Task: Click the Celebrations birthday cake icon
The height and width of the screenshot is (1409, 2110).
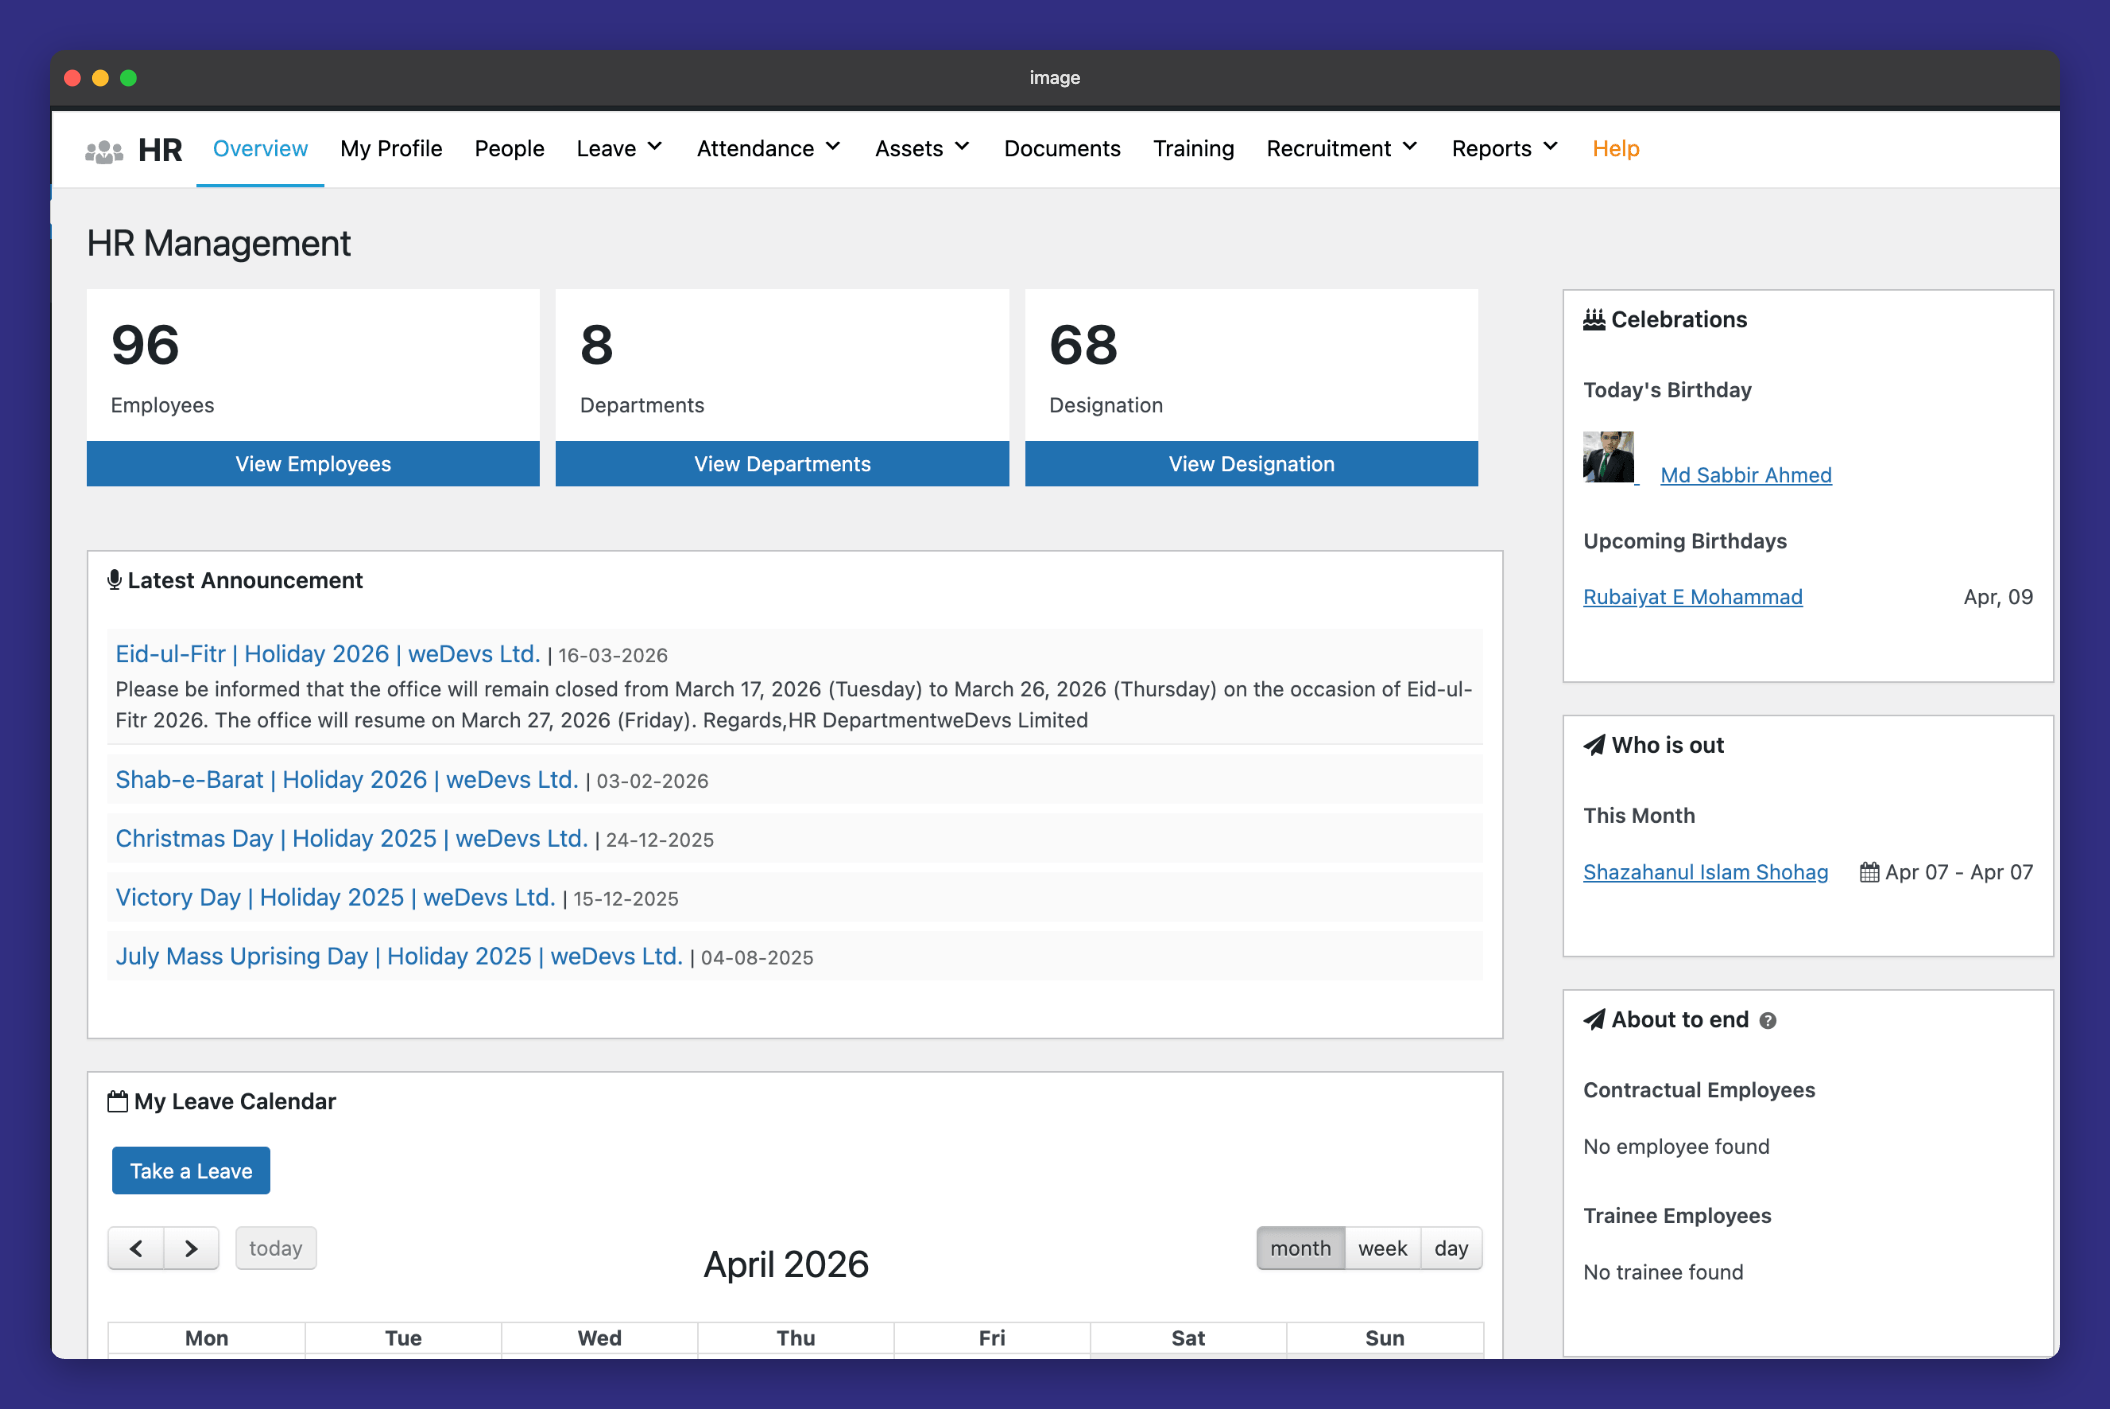Action: coord(1593,320)
